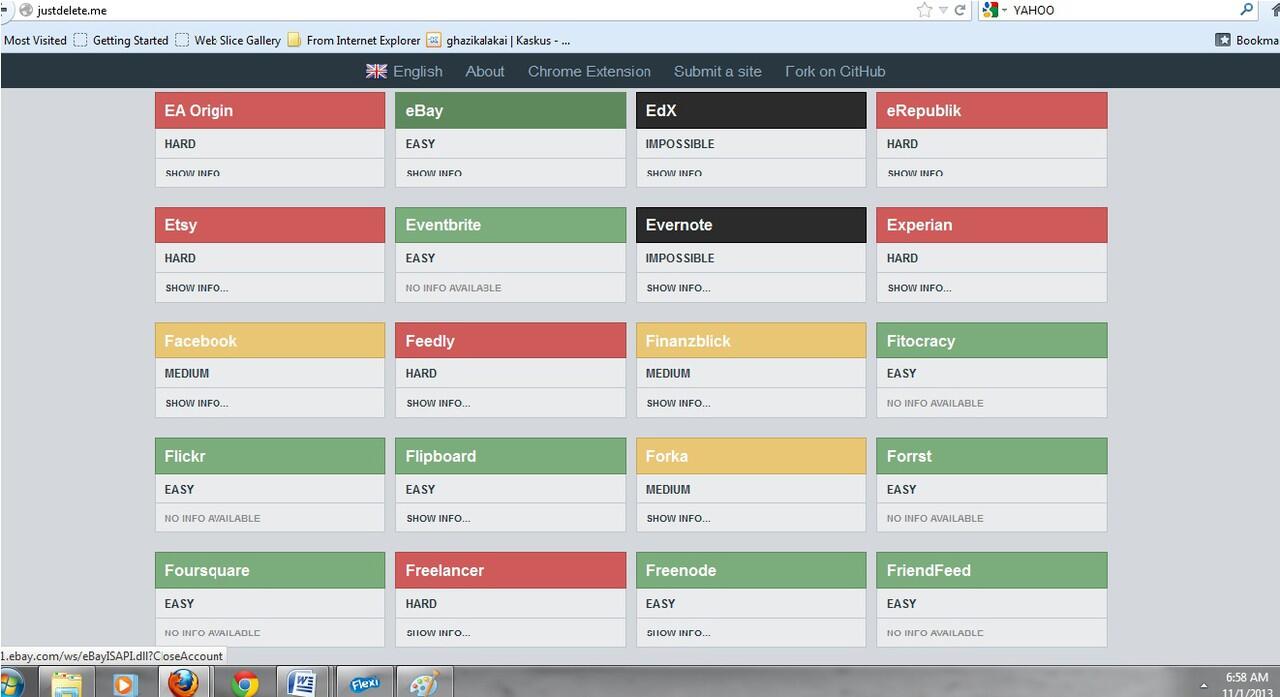Screen dimensions: 1280x697
Task: Open the Bookmarks menu star button
Action: tap(1246, 40)
